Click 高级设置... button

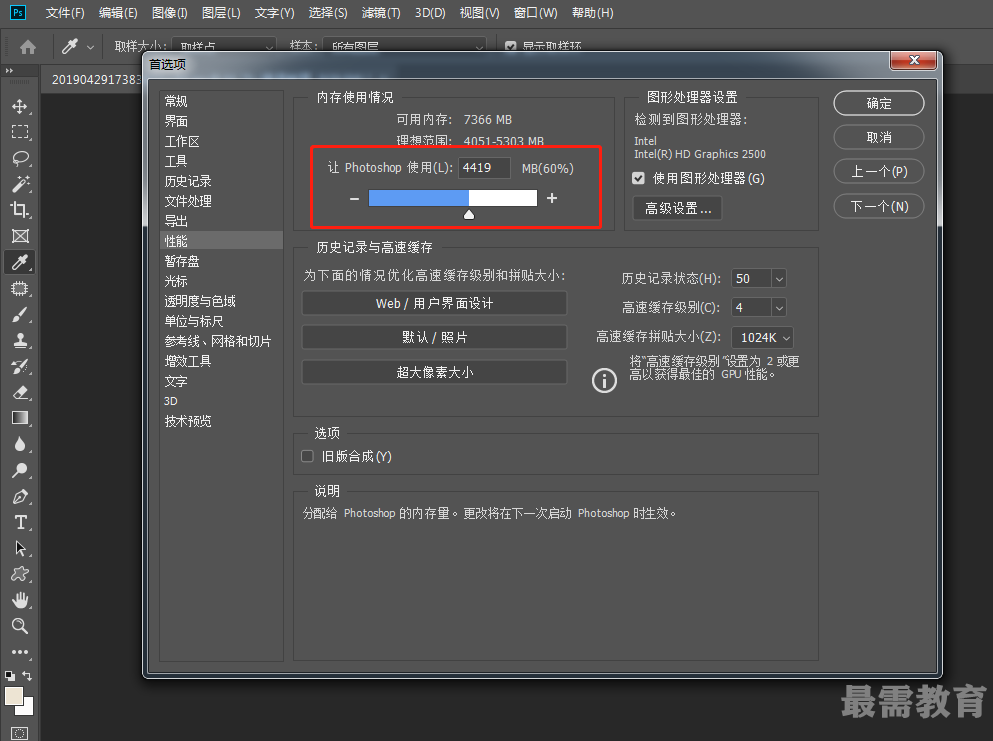click(x=678, y=208)
